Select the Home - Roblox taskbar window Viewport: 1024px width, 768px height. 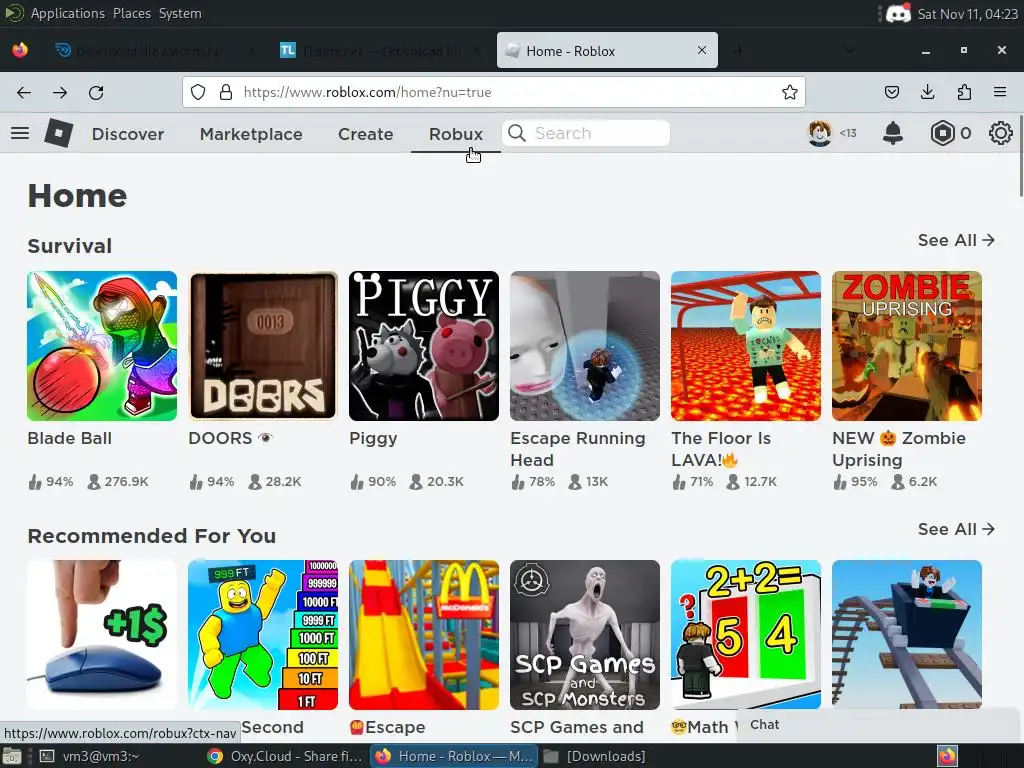pyautogui.click(x=455, y=756)
